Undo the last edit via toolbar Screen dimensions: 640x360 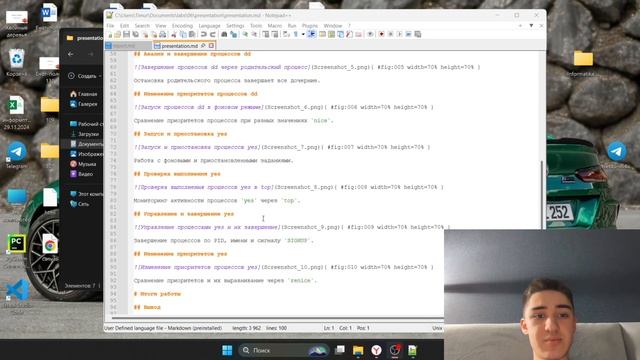[204, 34]
